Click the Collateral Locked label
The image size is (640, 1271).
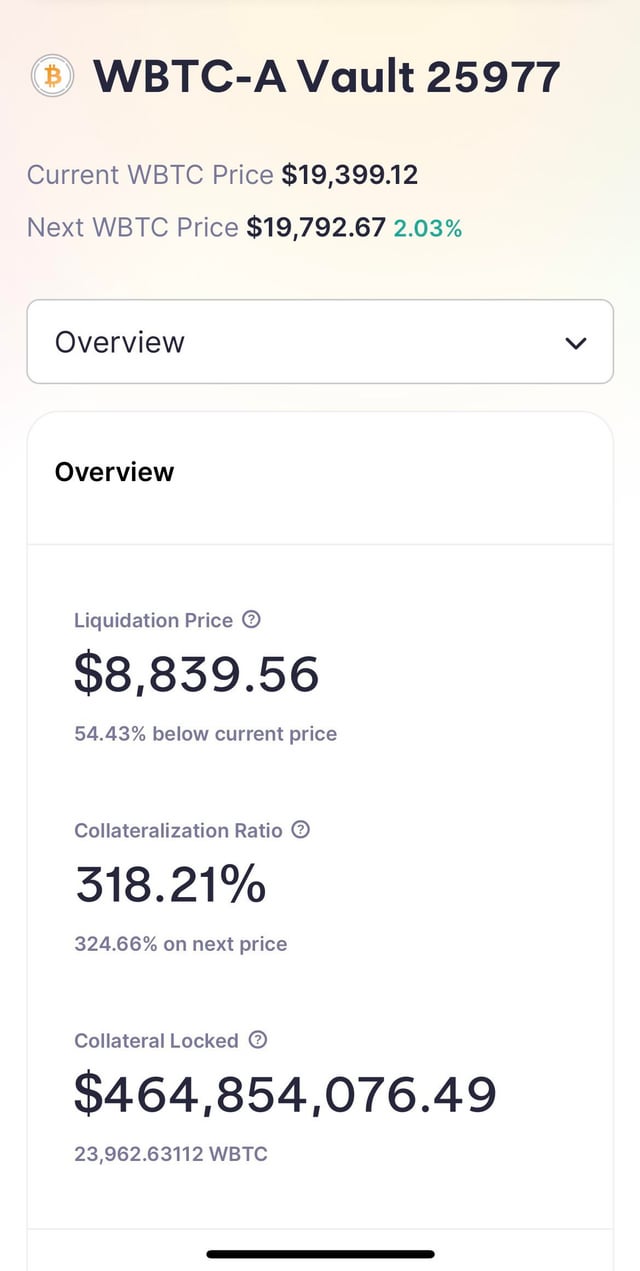[x=156, y=1040]
